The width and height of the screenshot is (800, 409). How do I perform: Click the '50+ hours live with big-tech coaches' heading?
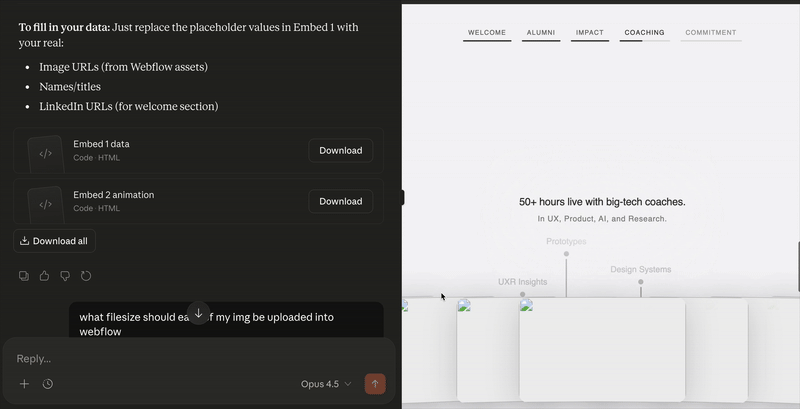point(602,202)
